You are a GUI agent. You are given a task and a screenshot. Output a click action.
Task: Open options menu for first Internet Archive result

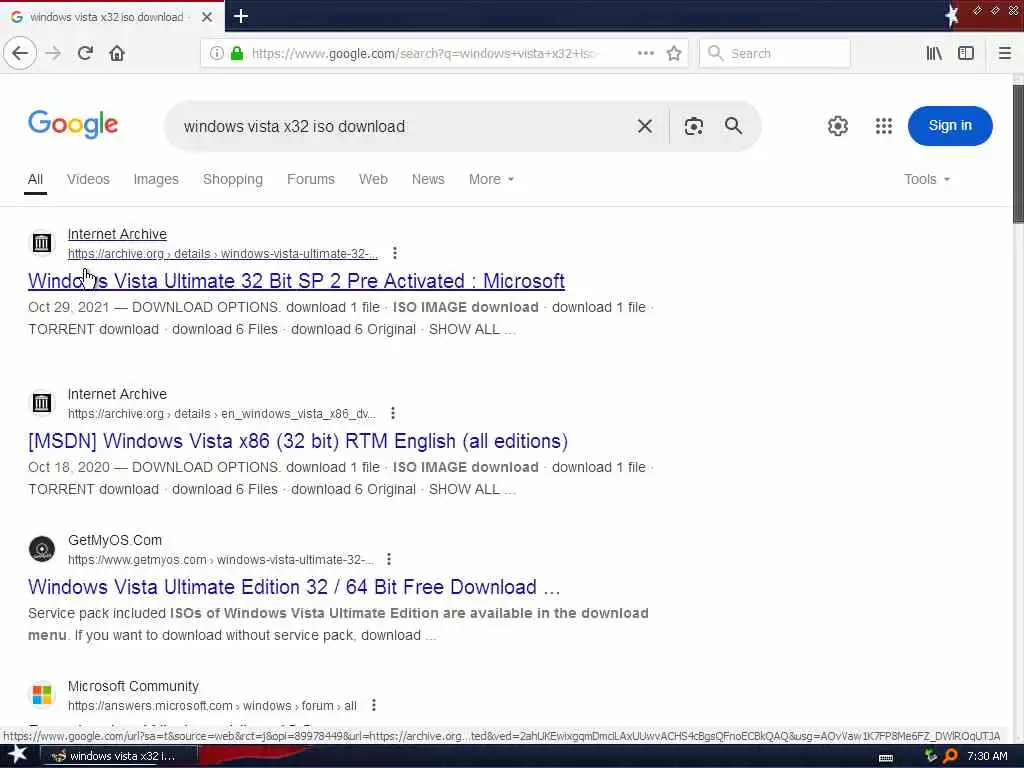394,253
